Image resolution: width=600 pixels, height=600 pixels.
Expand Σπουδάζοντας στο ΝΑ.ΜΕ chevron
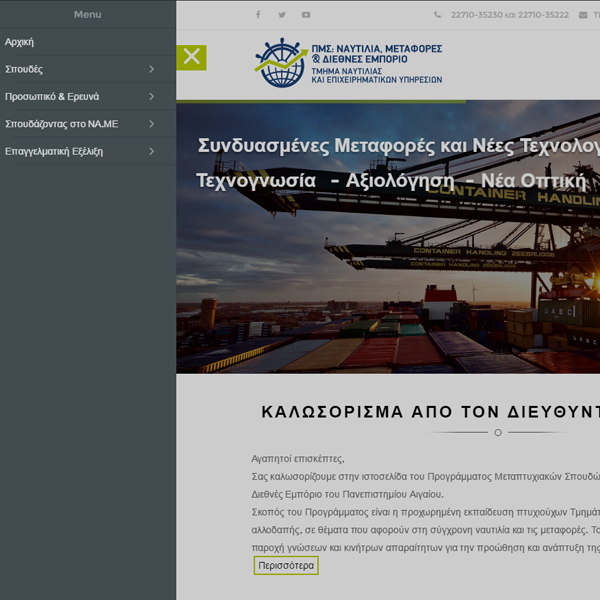[x=151, y=124]
